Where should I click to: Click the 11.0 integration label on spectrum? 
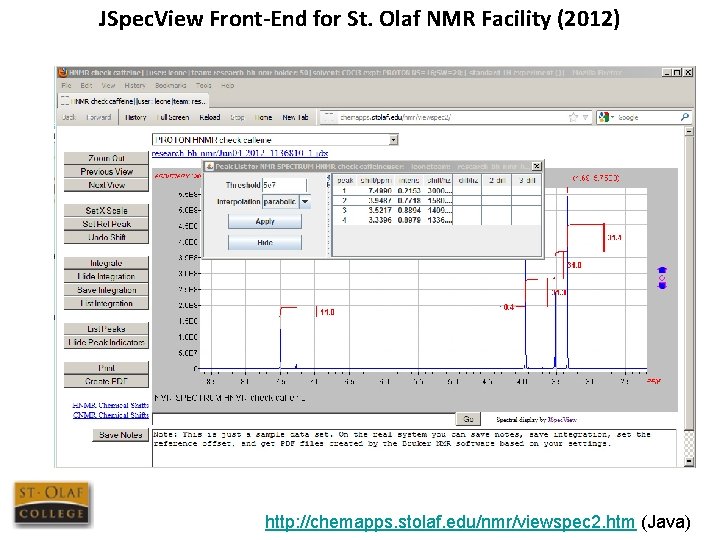[x=327, y=312]
